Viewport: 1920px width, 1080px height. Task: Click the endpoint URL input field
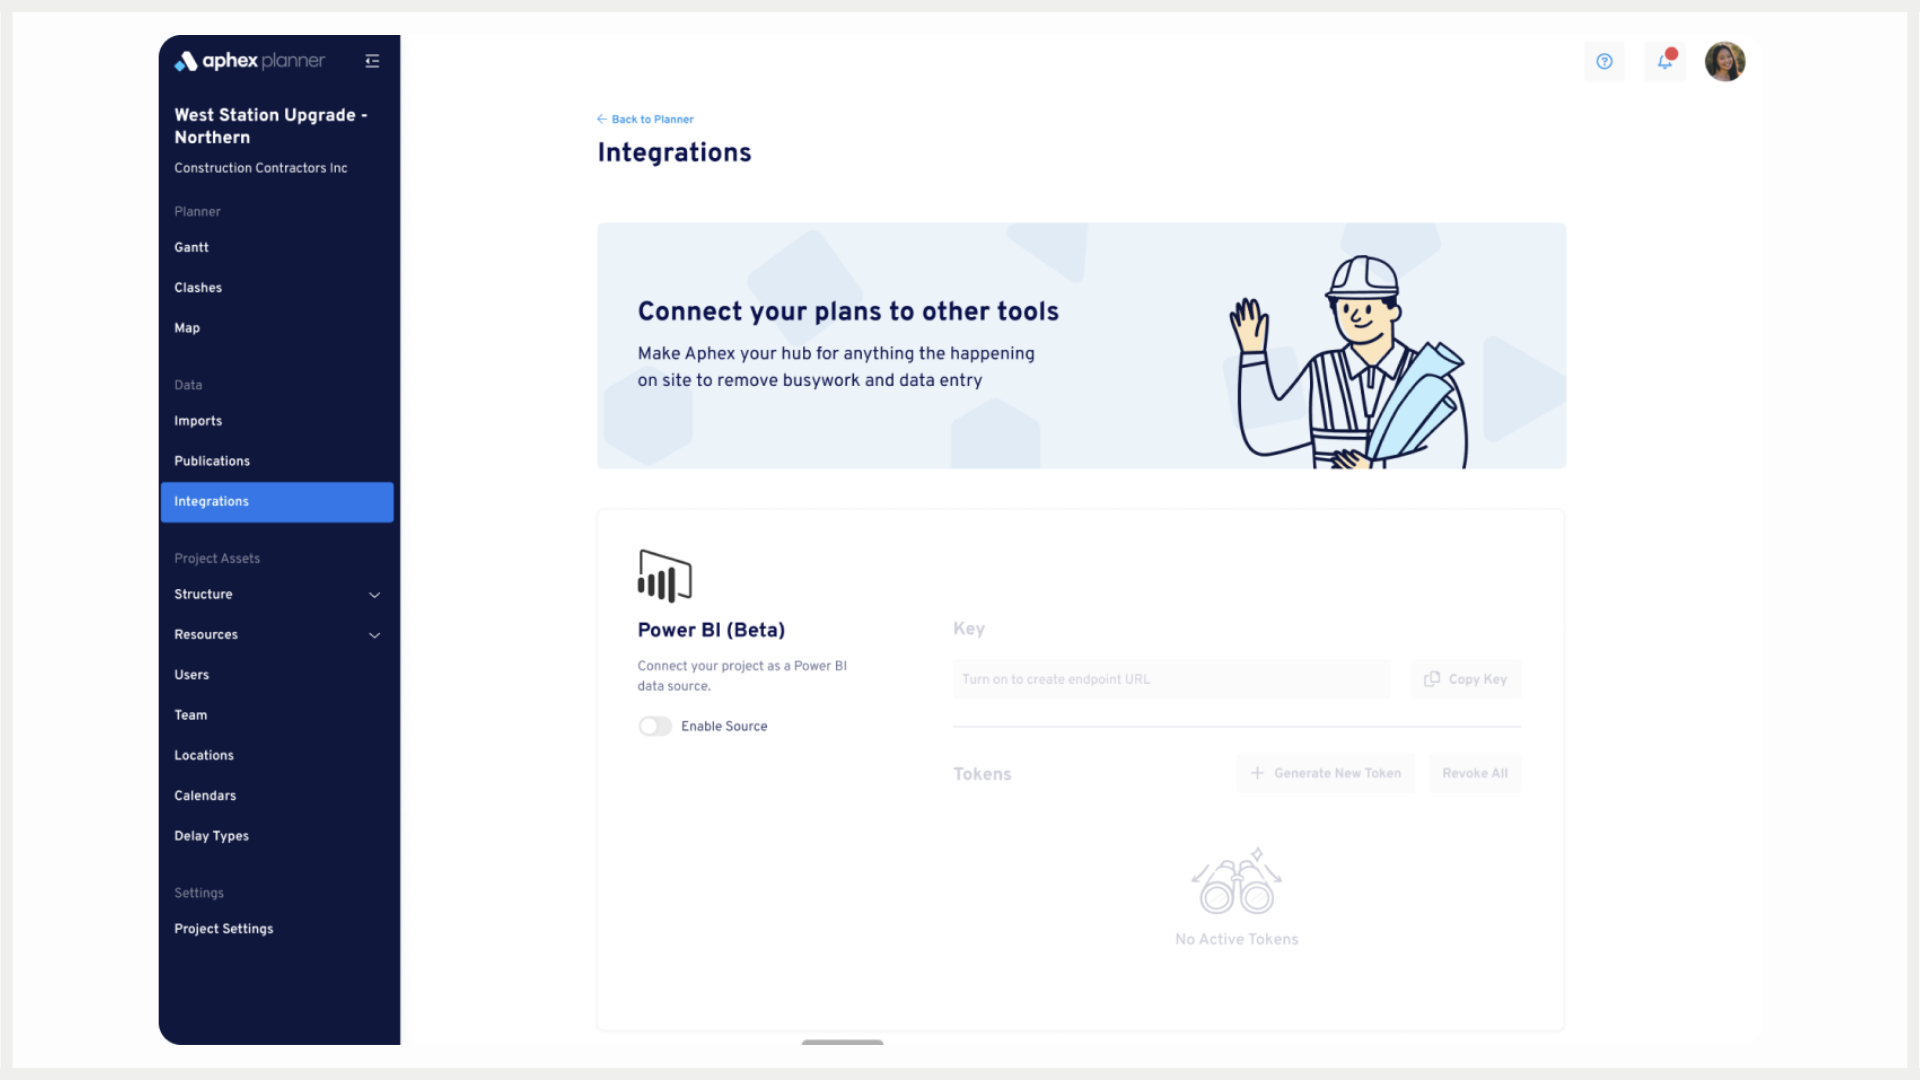click(1171, 678)
